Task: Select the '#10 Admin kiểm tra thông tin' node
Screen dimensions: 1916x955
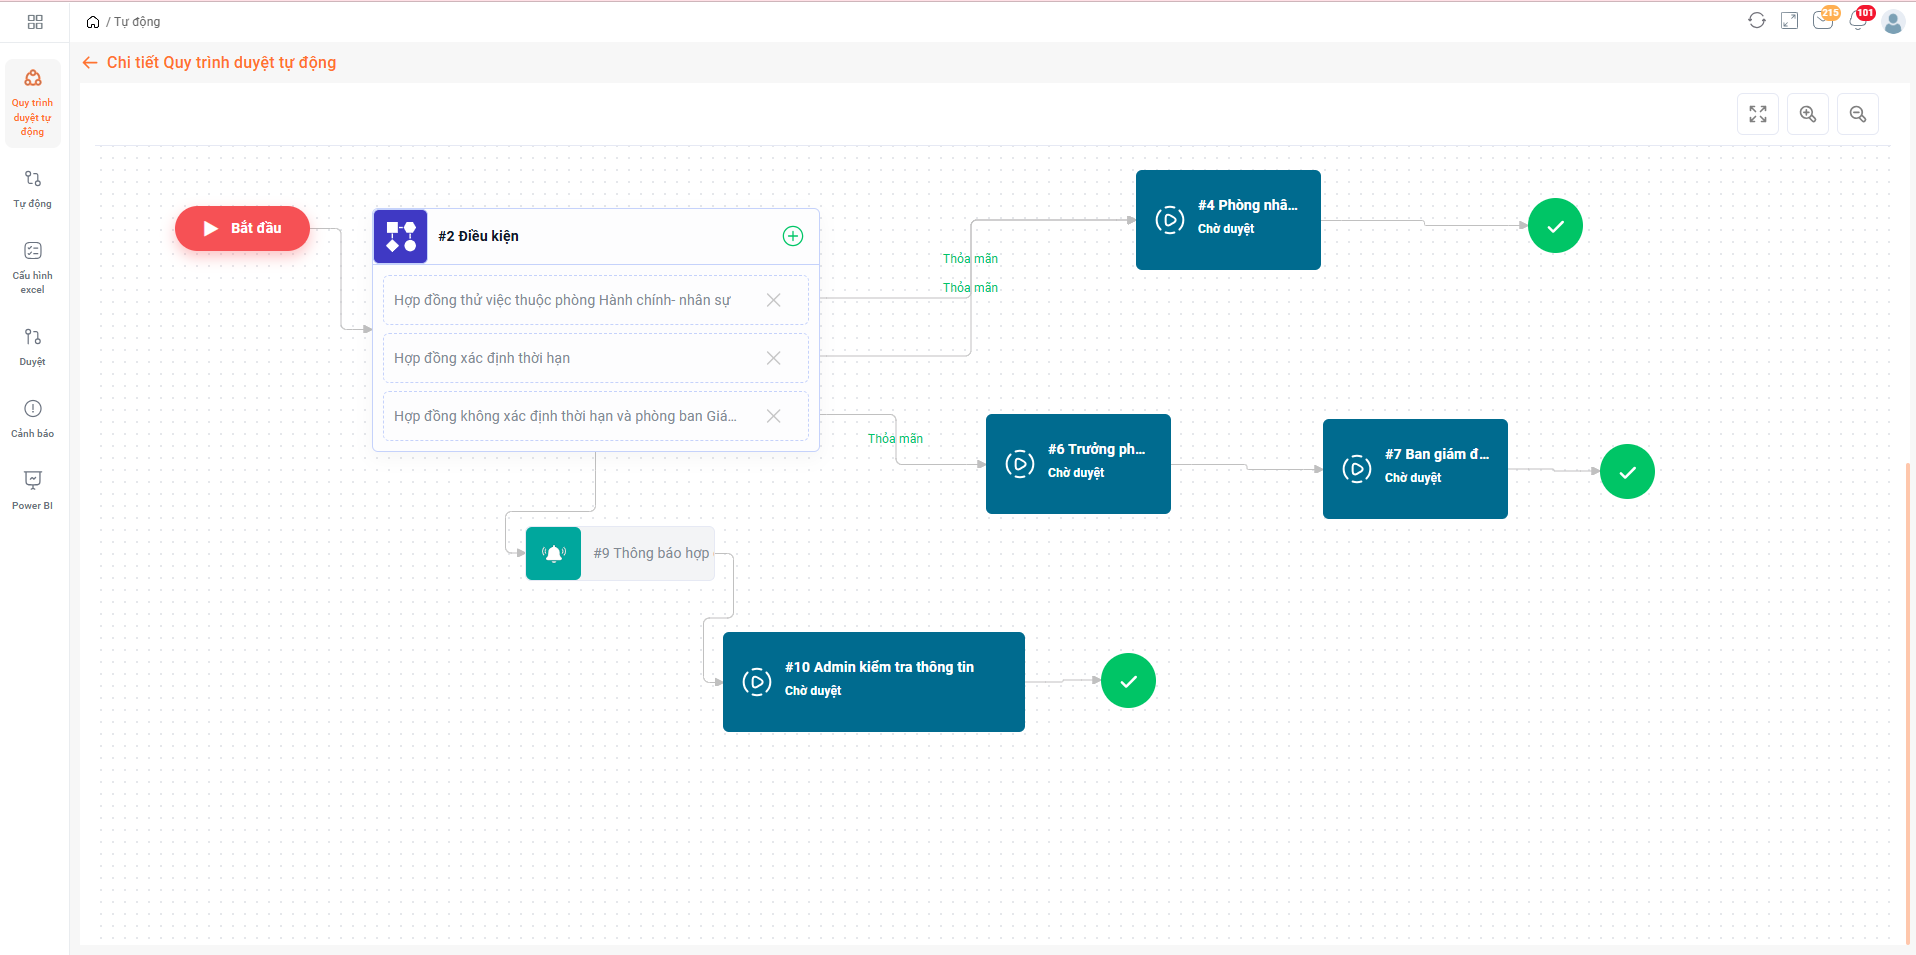Action: [x=873, y=681]
